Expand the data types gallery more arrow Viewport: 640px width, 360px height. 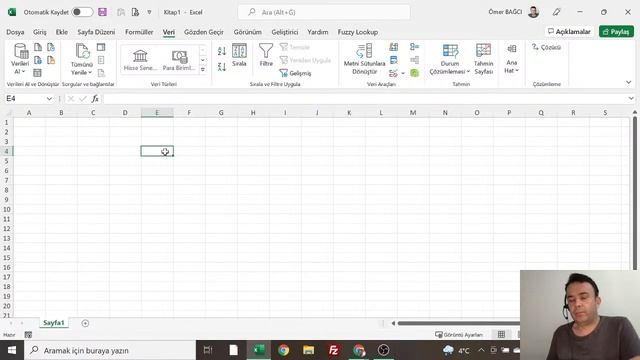203,70
